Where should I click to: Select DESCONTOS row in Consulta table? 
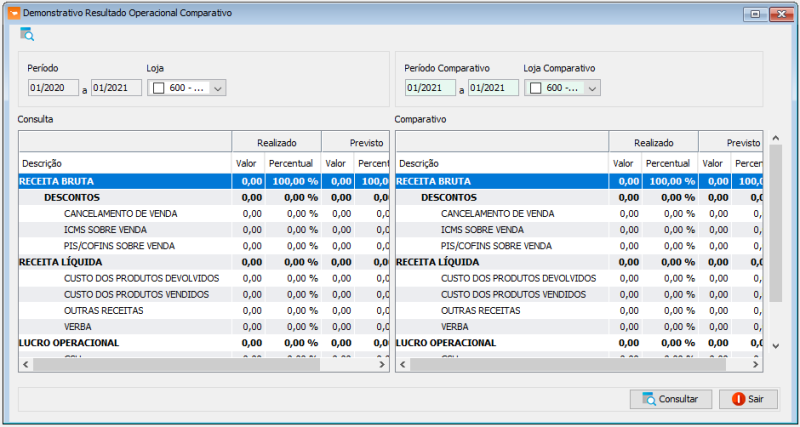pyautogui.click(x=204, y=197)
